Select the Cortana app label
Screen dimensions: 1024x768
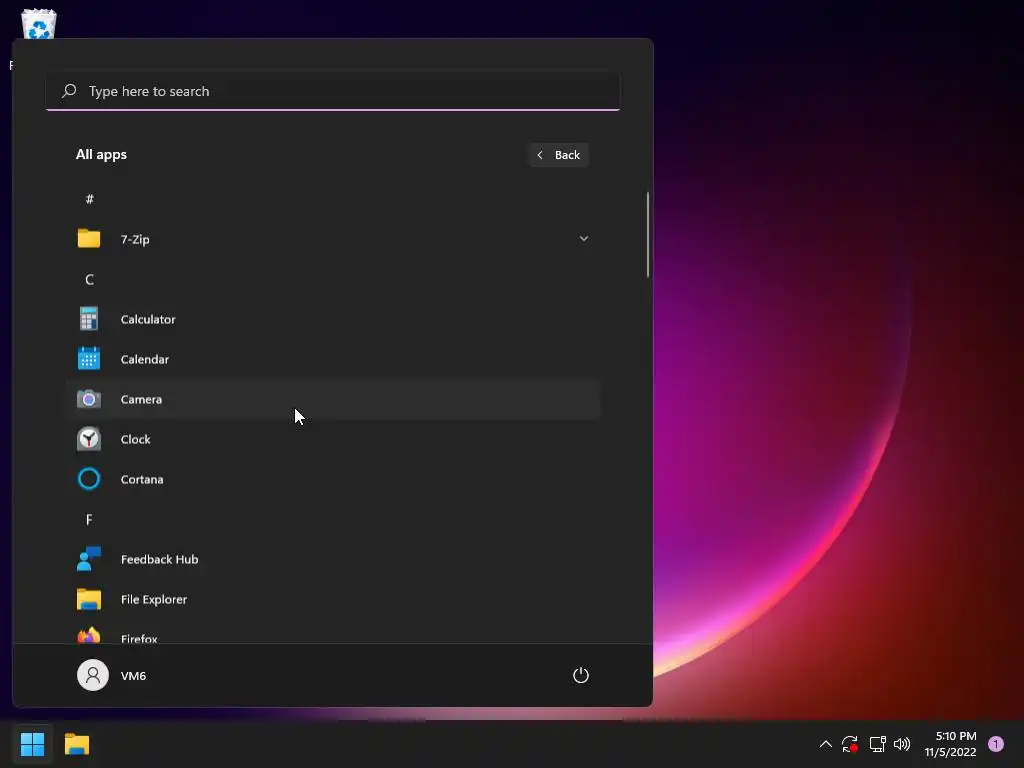point(142,479)
